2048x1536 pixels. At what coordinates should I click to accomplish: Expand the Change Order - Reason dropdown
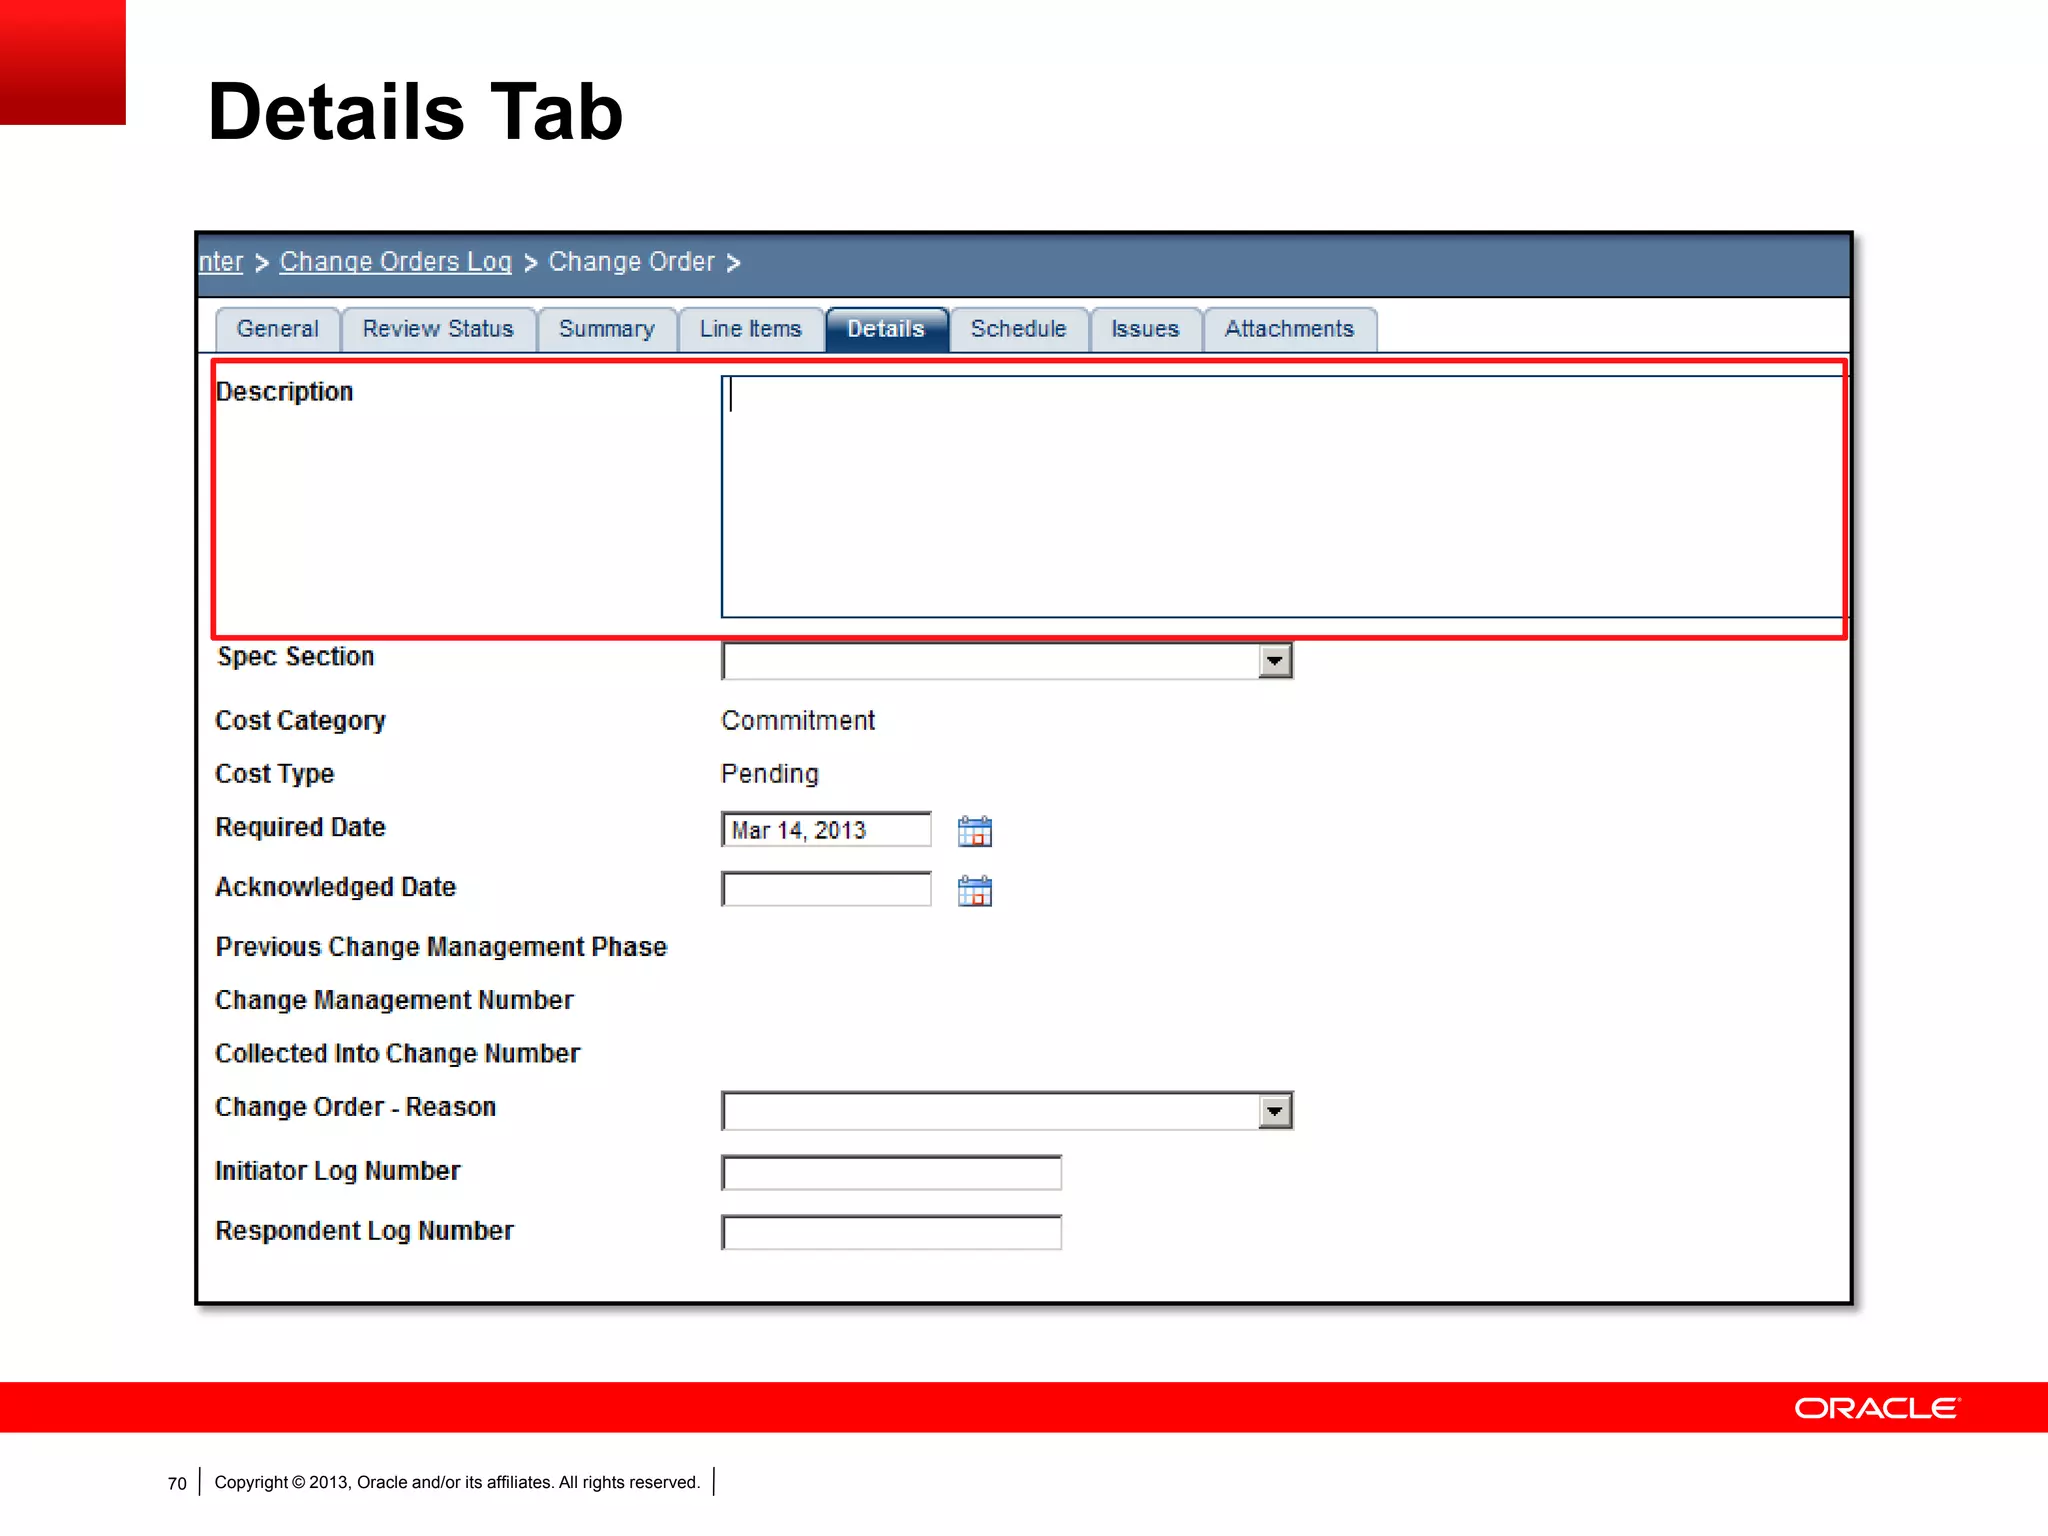click(1274, 1111)
